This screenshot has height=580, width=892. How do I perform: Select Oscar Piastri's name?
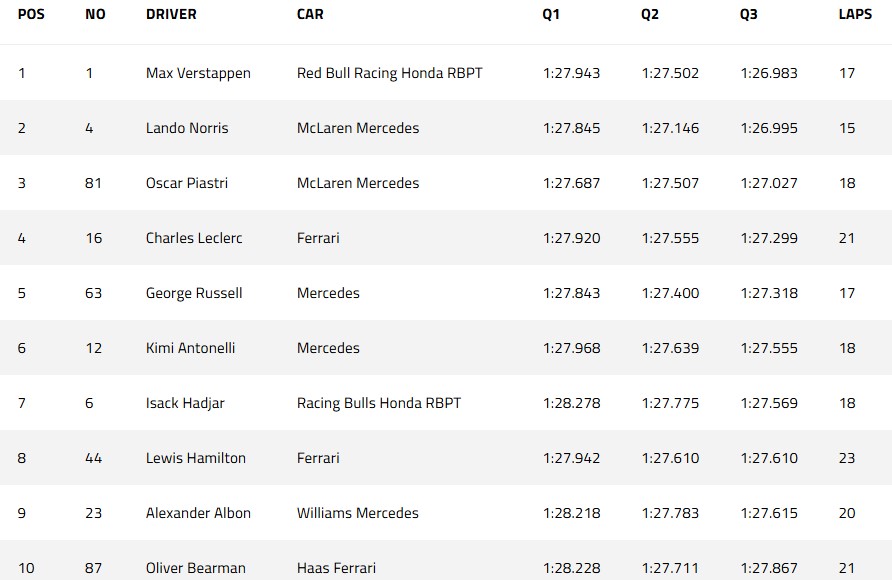pyautogui.click(x=186, y=183)
